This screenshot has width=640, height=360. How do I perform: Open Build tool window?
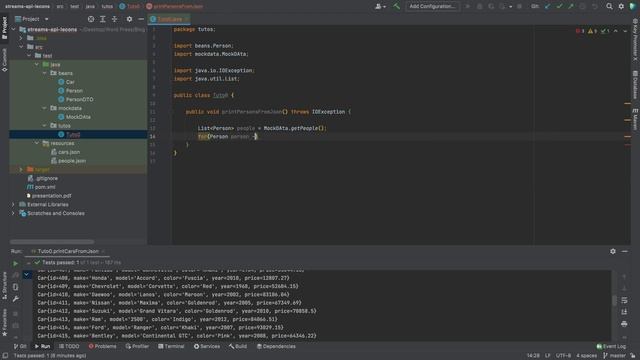(238, 346)
